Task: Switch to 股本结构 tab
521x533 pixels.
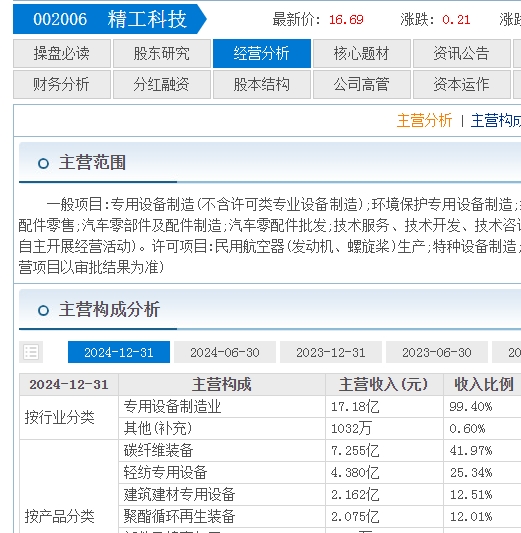Action: pyautogui.click(x=262, y=84)
